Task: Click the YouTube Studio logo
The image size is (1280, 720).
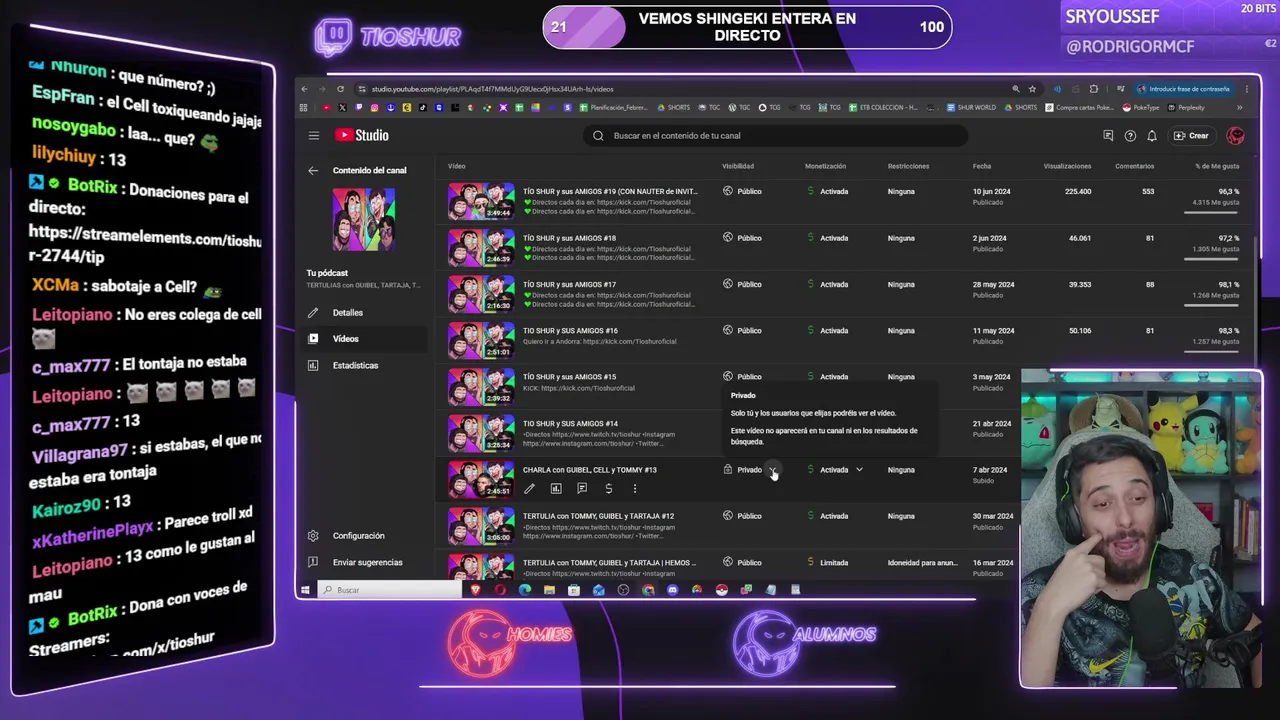Action: coord(362,136)
